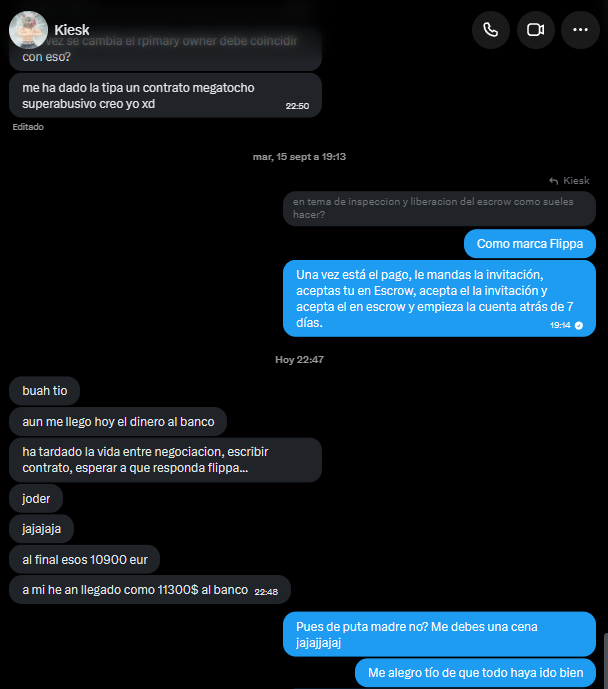Click the read checkmark on the 19:14 message

(579, 326)
